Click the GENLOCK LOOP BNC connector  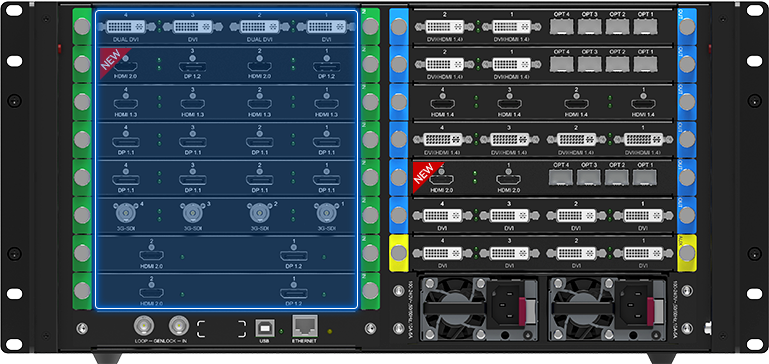[x=144, y=326]
